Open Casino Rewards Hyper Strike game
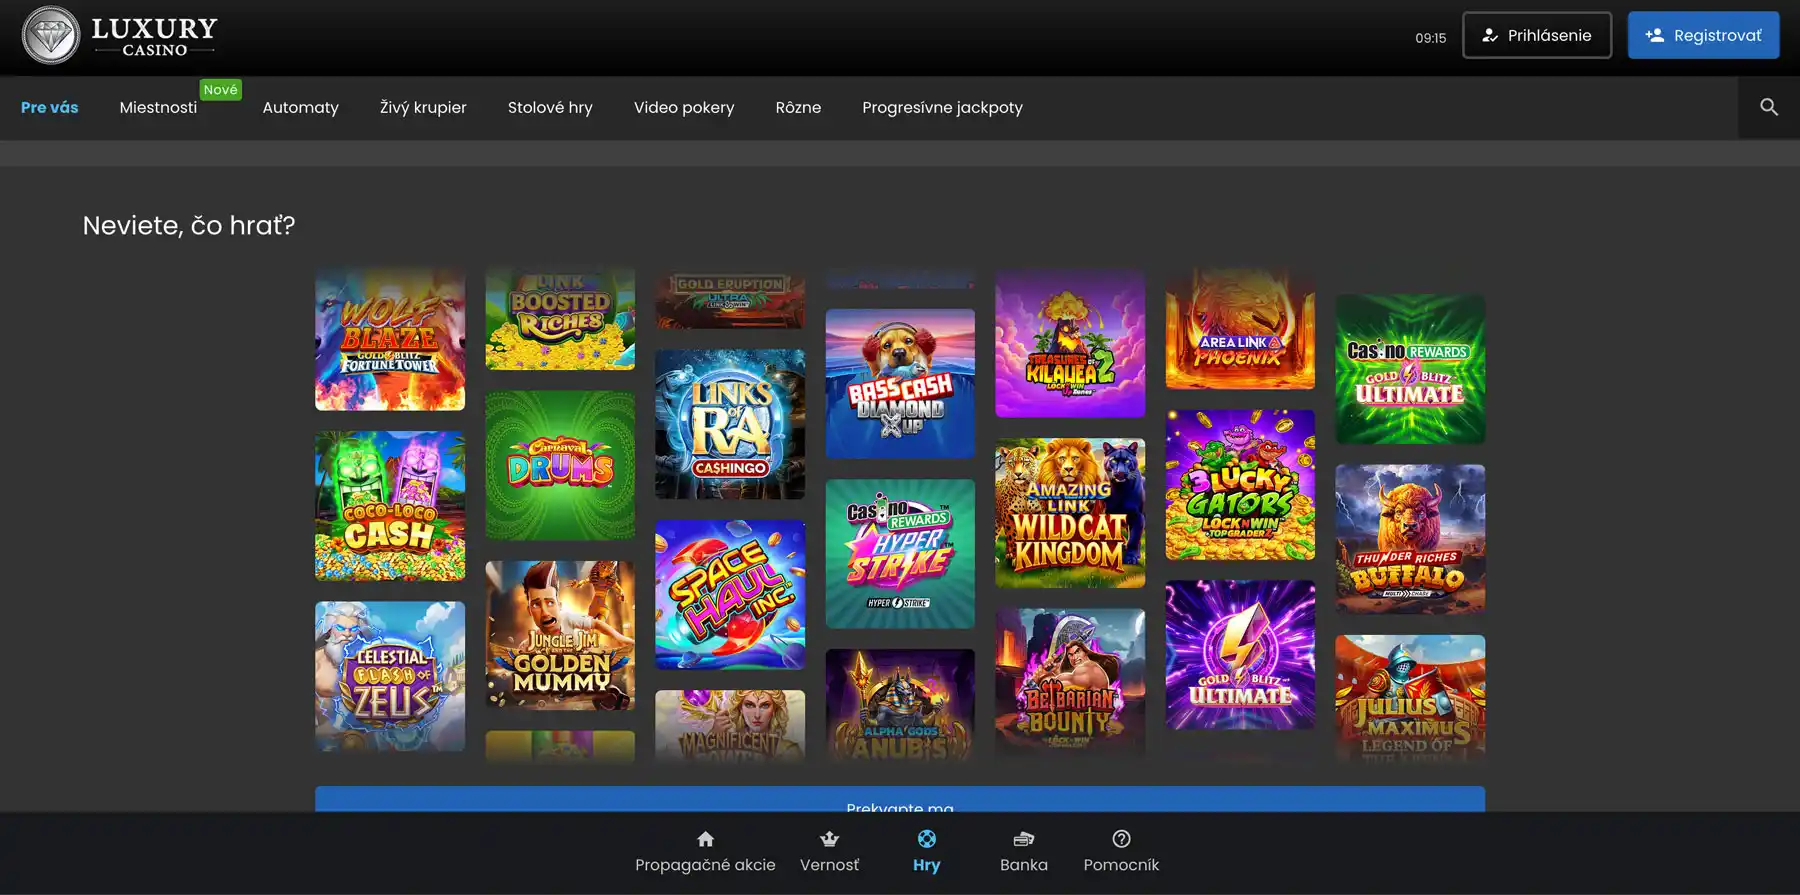This screenshot has height=895, width=1800. pyautogui.click(x=900, y=554)
